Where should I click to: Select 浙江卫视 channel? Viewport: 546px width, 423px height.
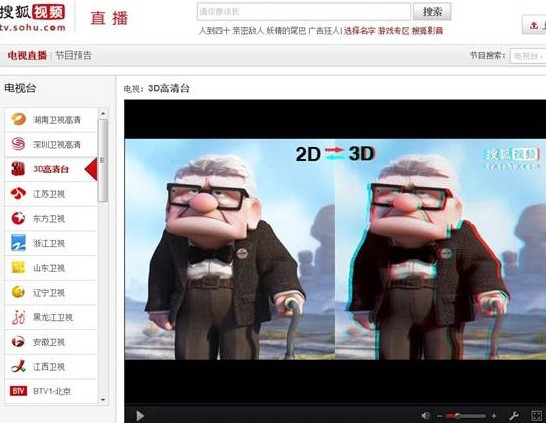point(51,243)
